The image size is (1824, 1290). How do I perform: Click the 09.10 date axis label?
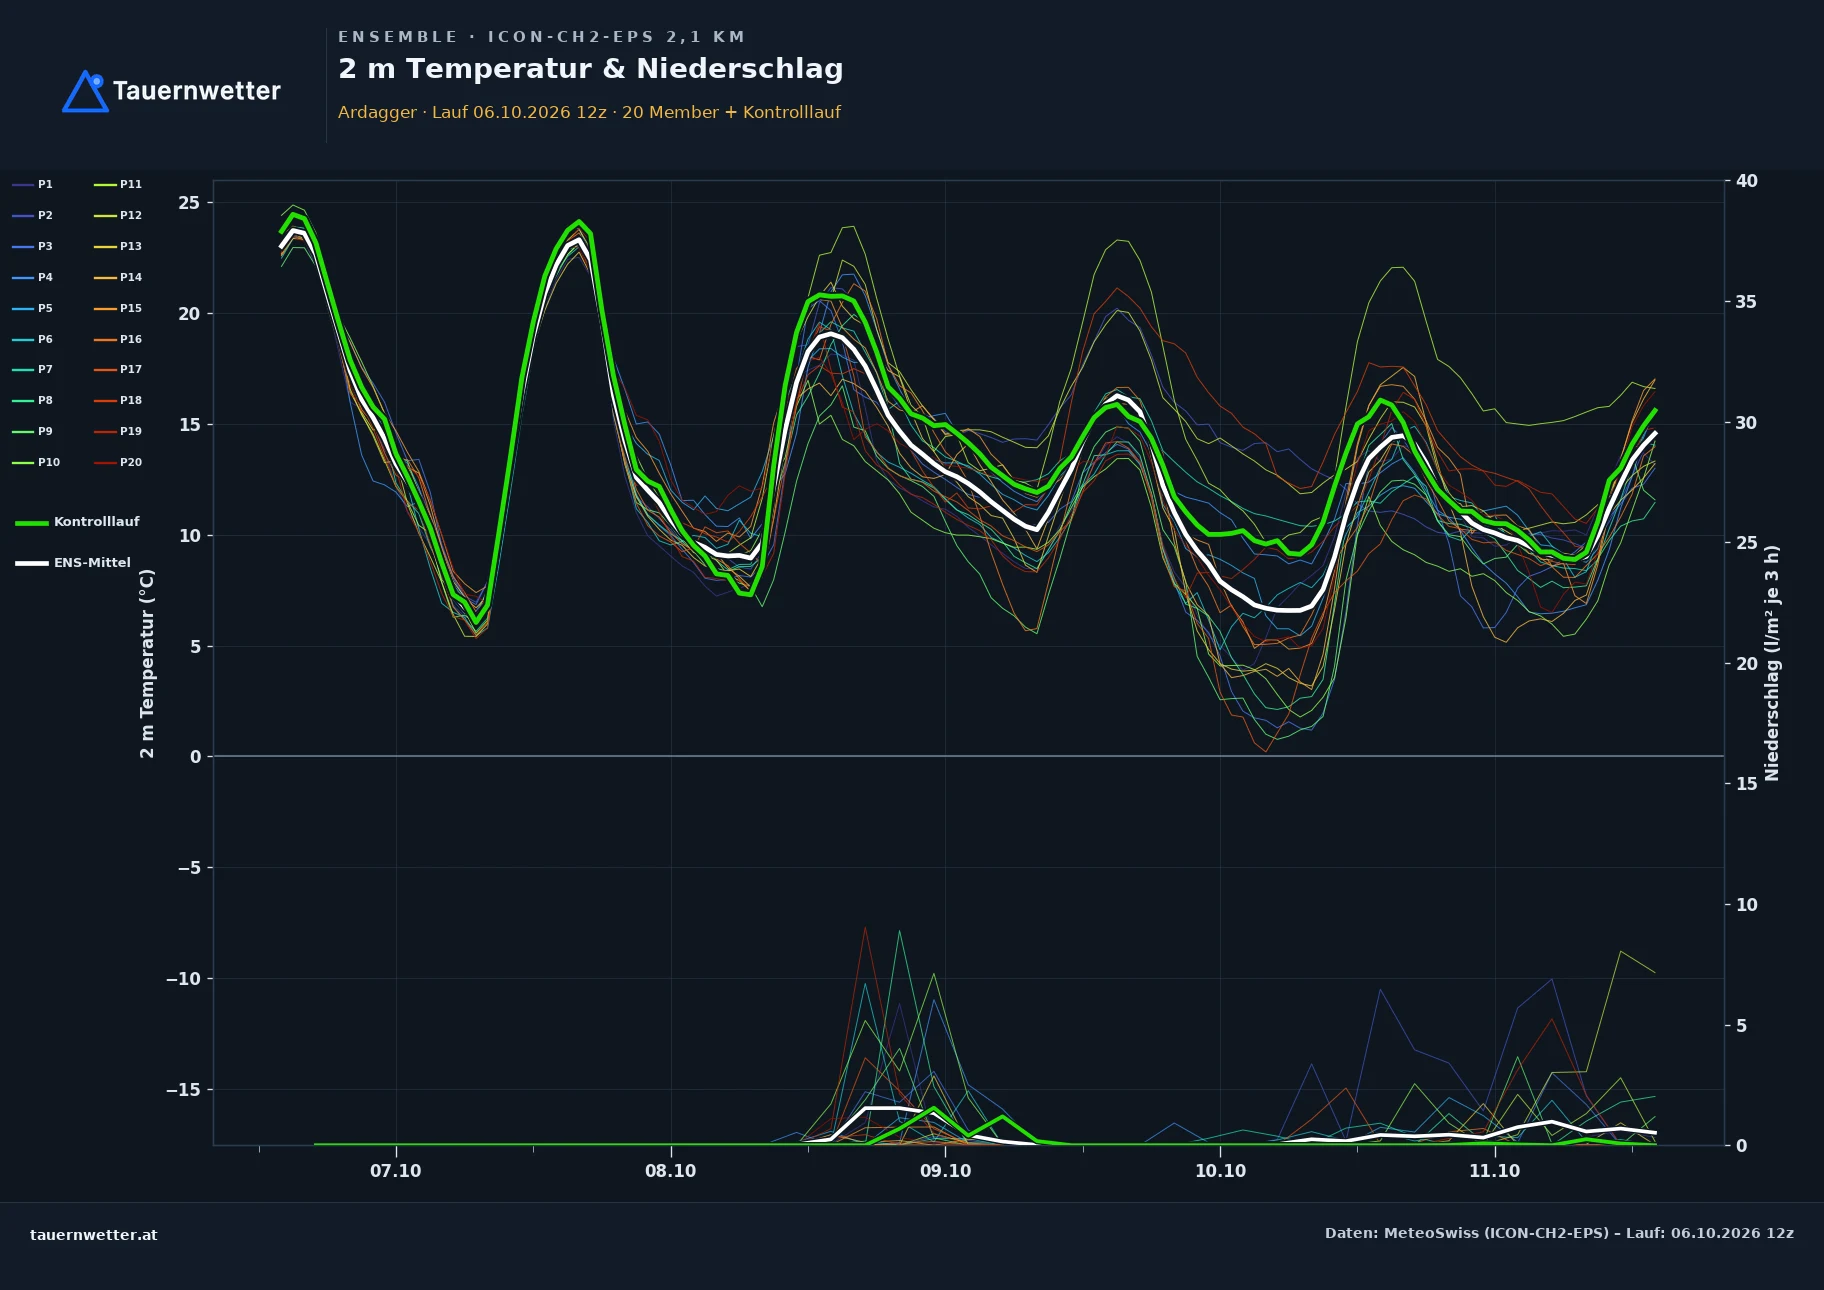[945, 1171]
